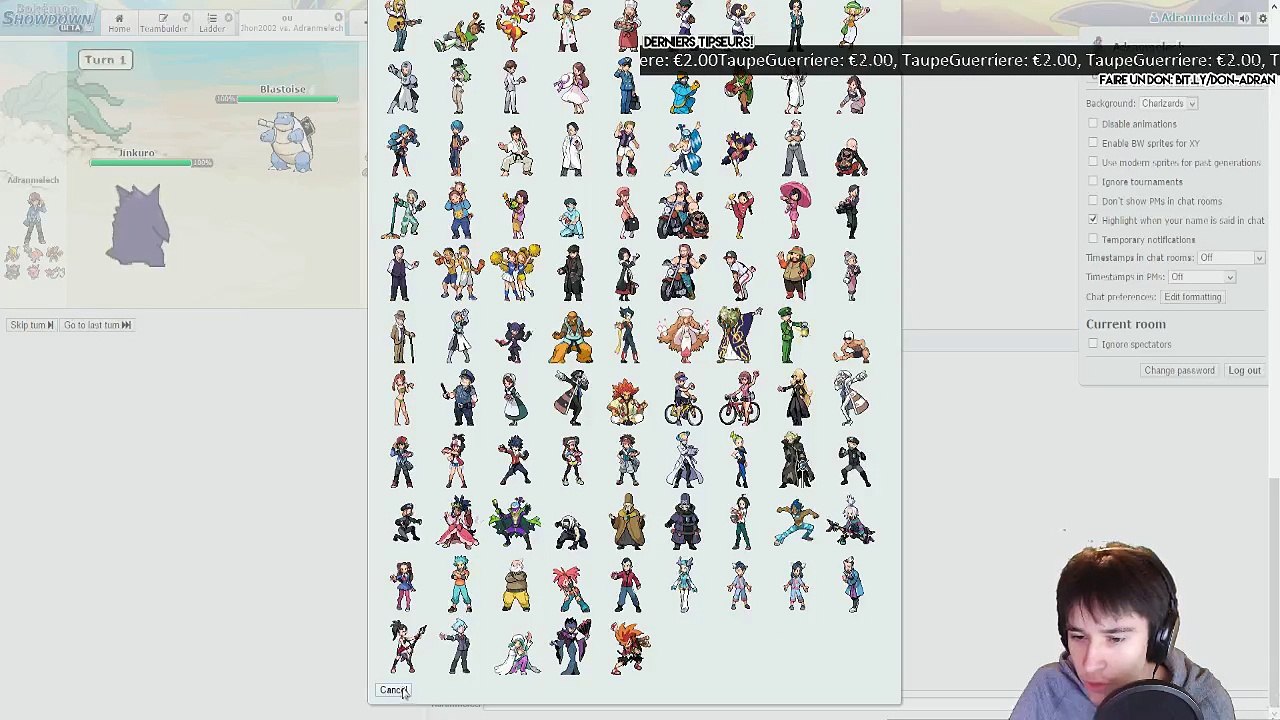Select the sage avatar in brown robe

coord(628,522)
